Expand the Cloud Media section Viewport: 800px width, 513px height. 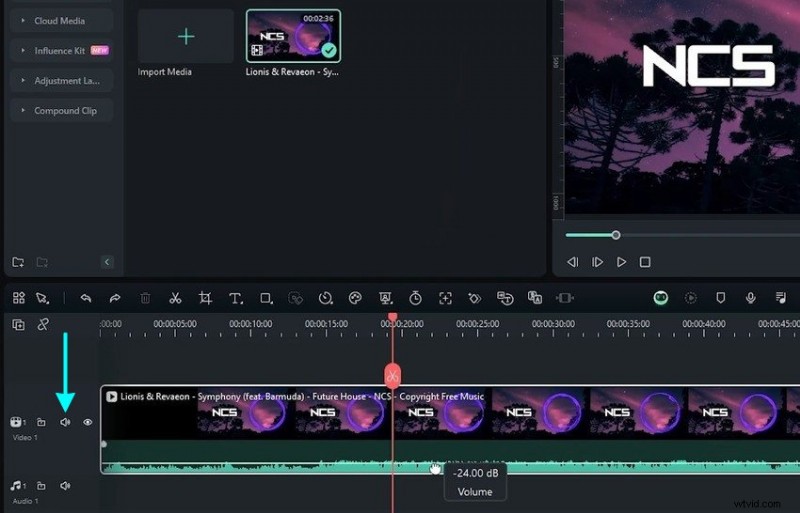[x=23, y=21]
